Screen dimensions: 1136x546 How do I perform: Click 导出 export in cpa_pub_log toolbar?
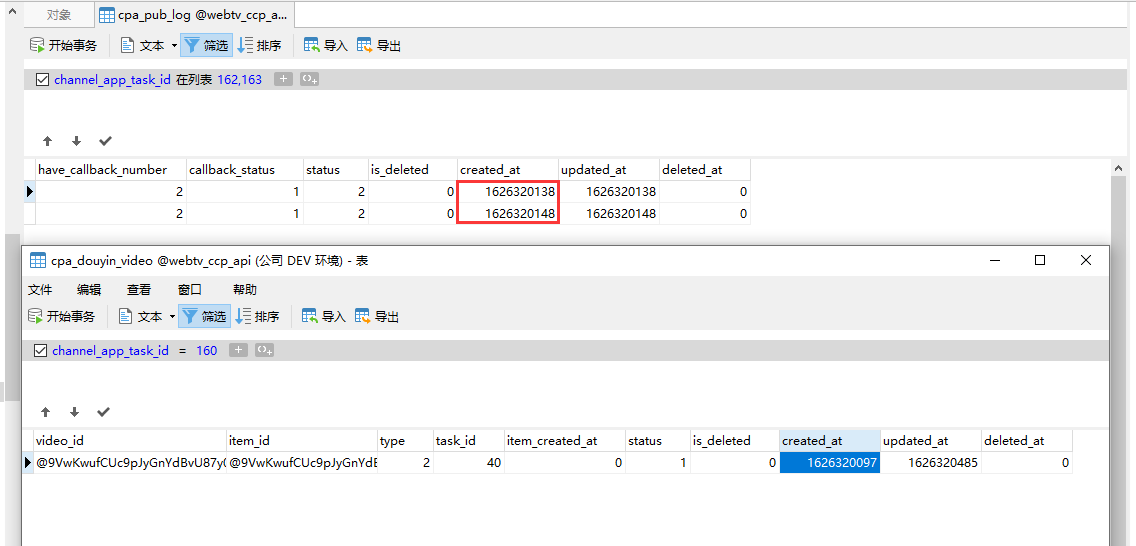point(379,46)
